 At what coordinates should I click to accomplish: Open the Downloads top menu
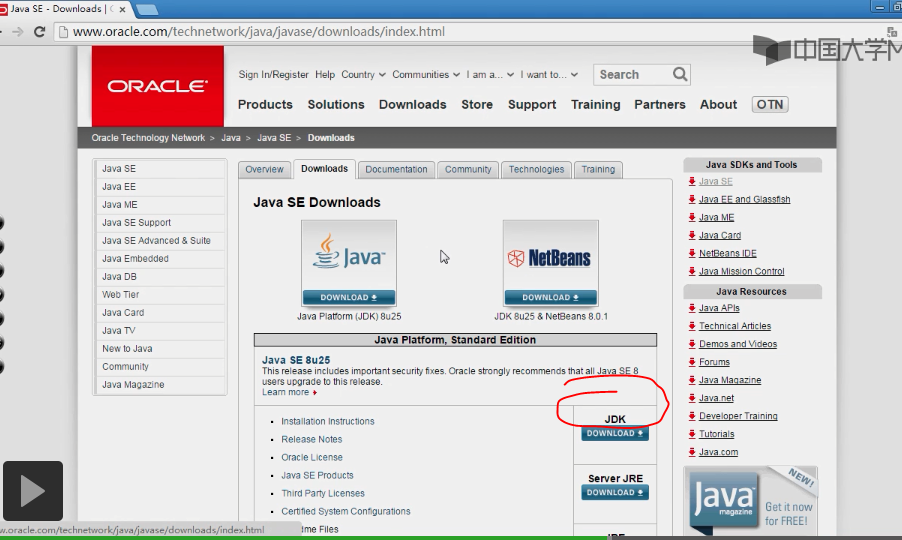pyautogui.click(x=412, y=105)
